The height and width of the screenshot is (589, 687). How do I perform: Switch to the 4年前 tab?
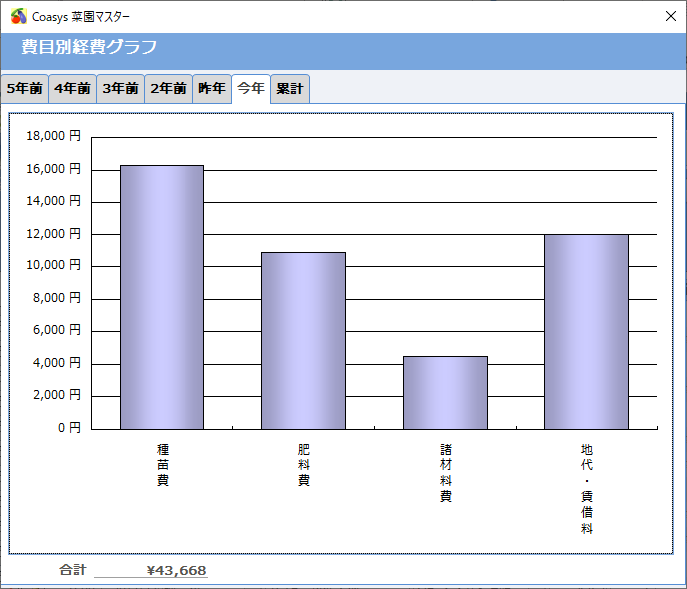tap(72, 89)
